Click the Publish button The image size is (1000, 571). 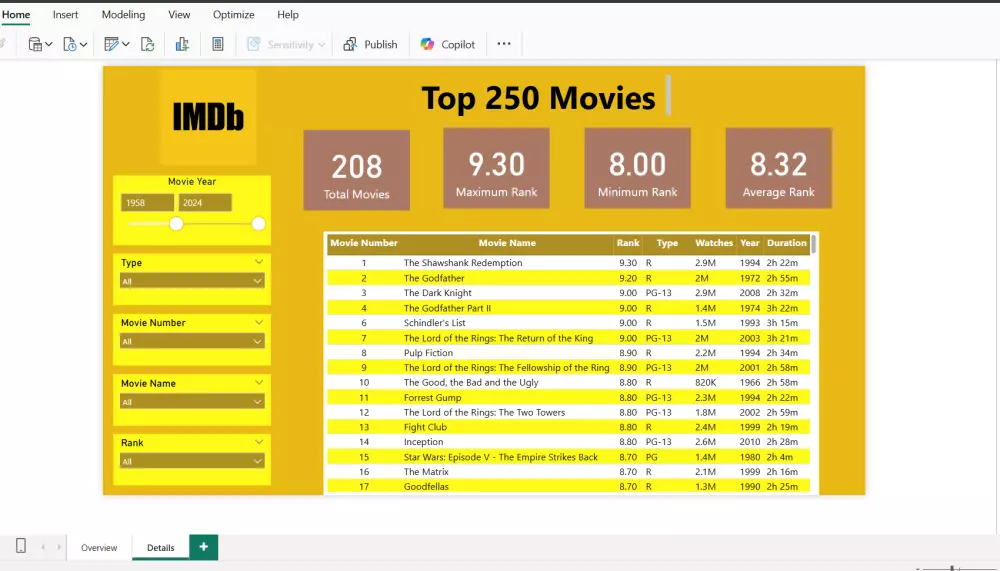(x=371, y=44)
